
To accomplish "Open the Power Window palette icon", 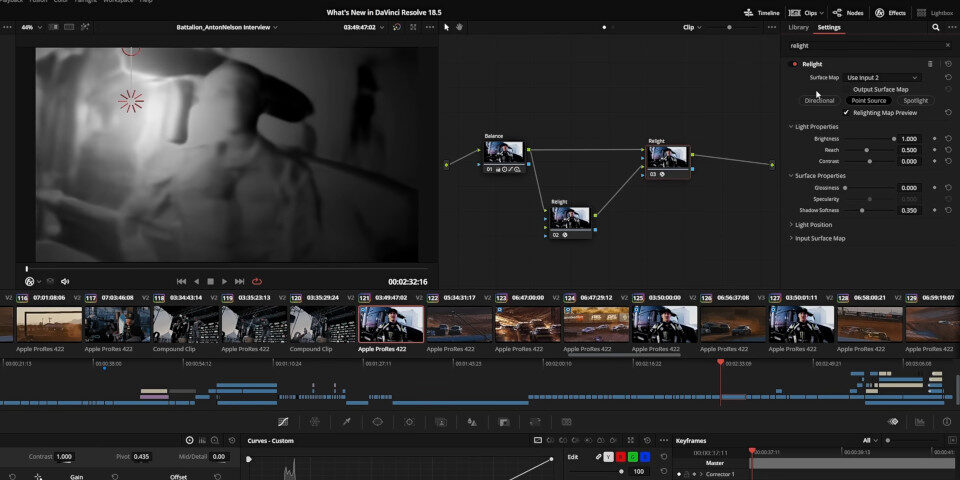I will coord(378,422).
